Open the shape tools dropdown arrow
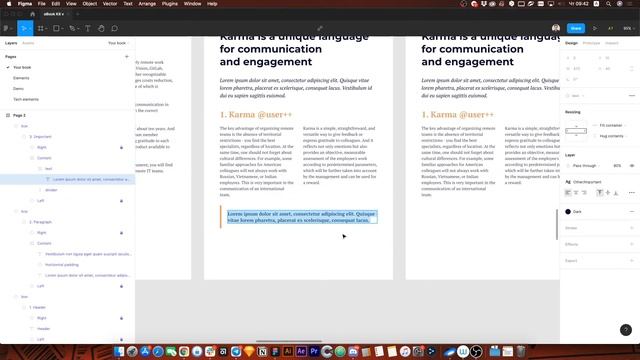 [62, 29]
